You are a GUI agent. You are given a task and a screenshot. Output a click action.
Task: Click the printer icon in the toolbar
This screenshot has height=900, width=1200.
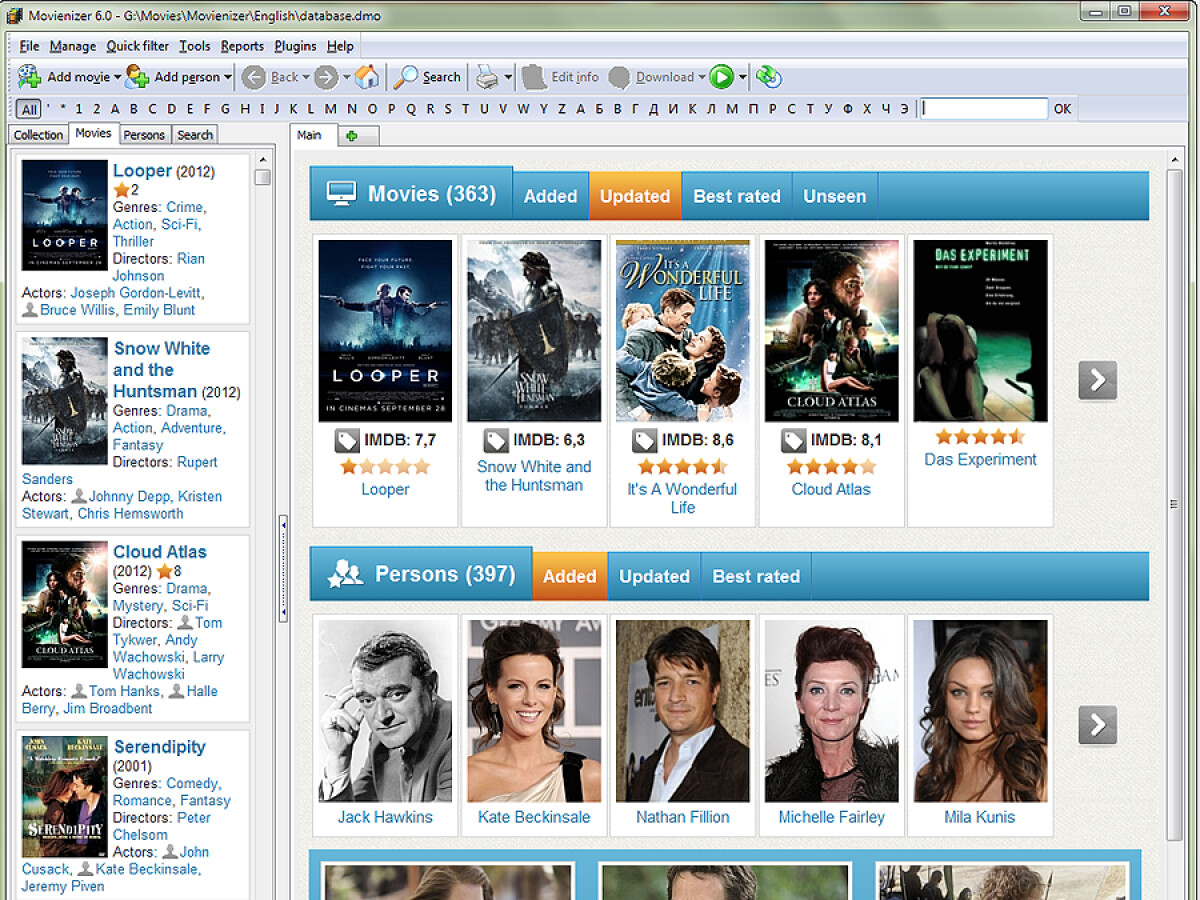[486, 77]
